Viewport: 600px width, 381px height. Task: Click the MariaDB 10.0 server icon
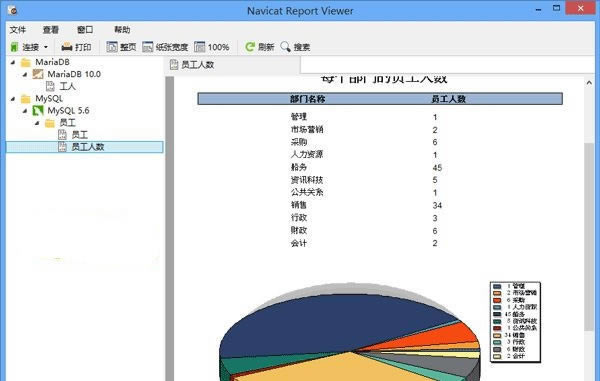pos(38,74)
